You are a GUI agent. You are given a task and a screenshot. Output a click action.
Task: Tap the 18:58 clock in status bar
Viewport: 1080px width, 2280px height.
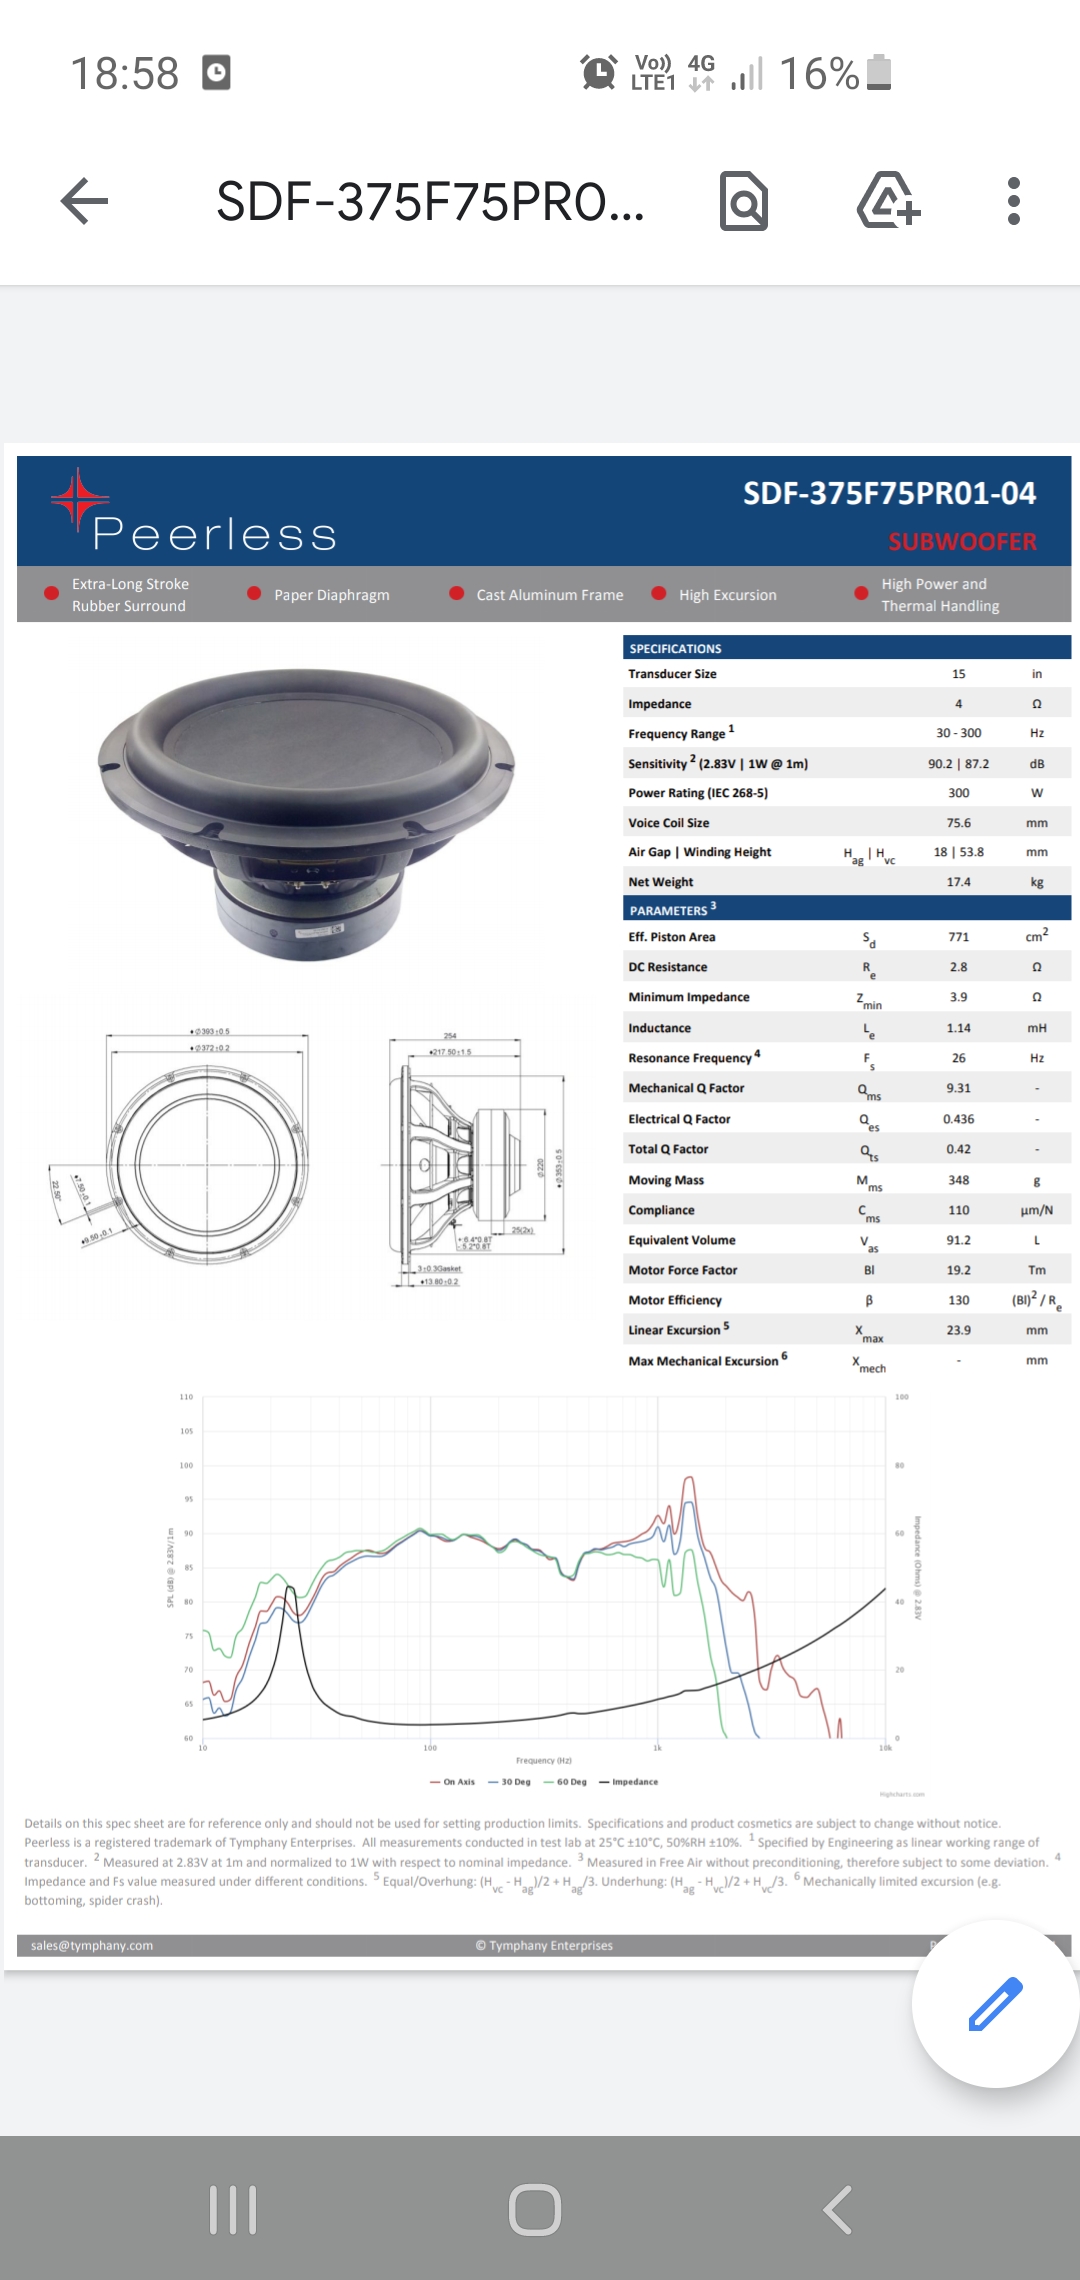coord(124,74)
